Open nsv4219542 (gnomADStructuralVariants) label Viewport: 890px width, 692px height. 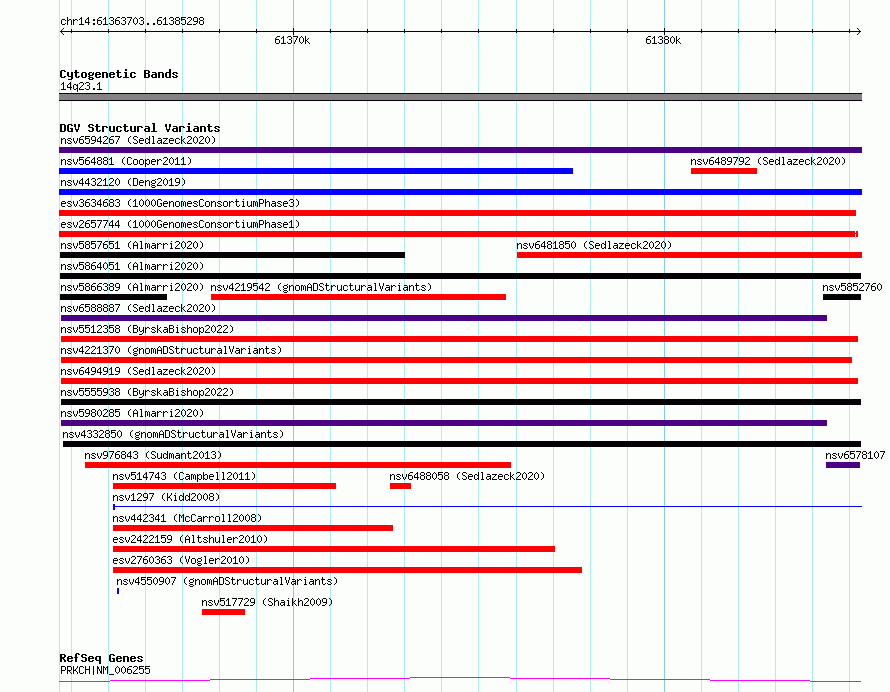[321, 287]
